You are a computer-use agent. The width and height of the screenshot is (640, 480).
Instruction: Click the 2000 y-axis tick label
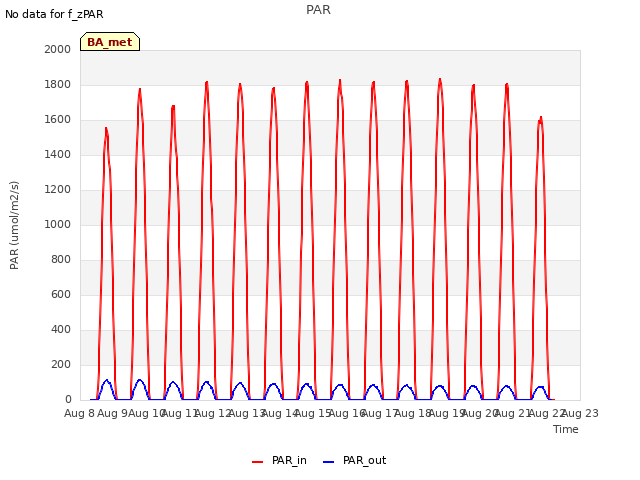pyautogui.click(x=58, y=49)
